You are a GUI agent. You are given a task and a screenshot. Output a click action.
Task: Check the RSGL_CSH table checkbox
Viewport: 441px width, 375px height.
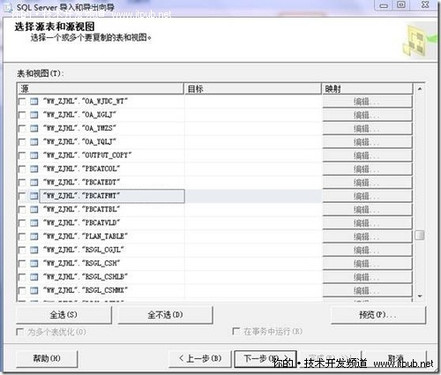(x=22, y=263)
